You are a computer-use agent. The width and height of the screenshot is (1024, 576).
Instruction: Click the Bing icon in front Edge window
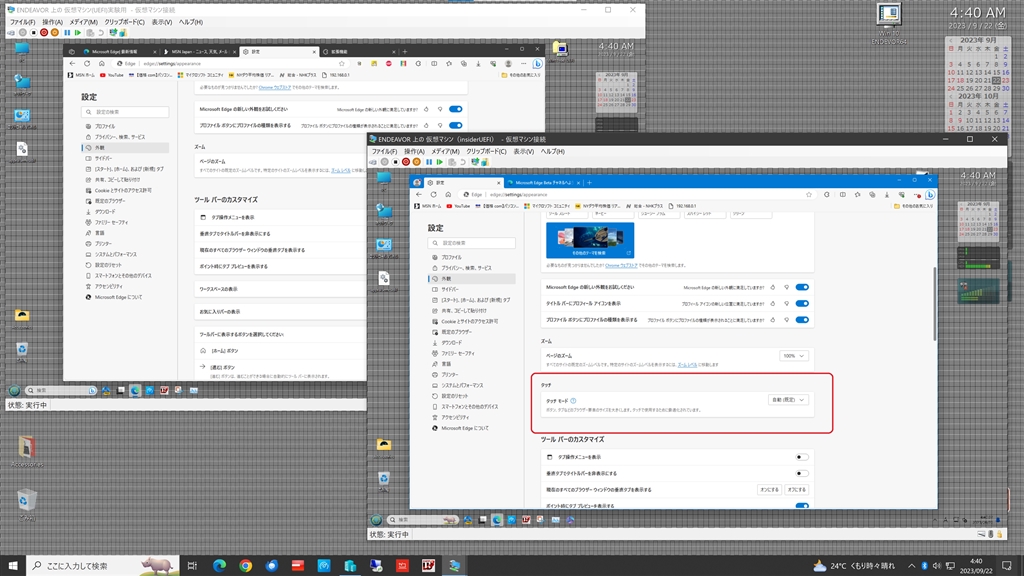(x=929, y=194)
